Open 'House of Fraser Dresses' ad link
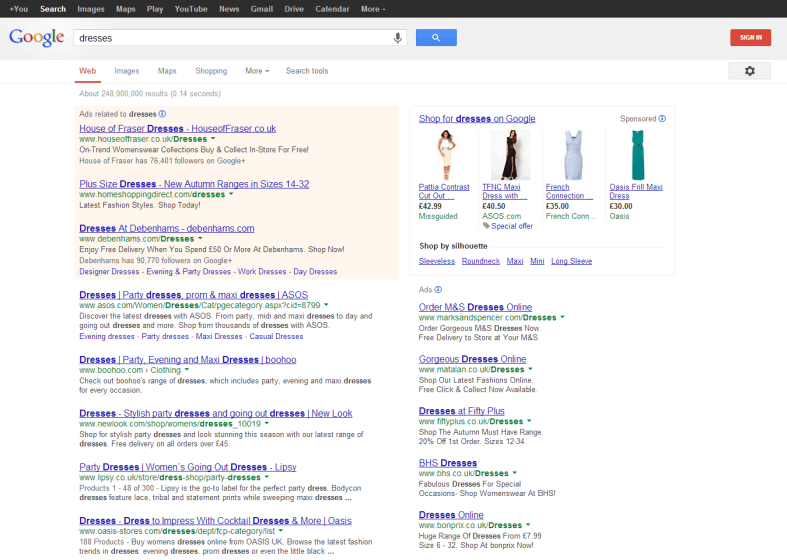The image size is (787, 560). click(x=178, y=128)
